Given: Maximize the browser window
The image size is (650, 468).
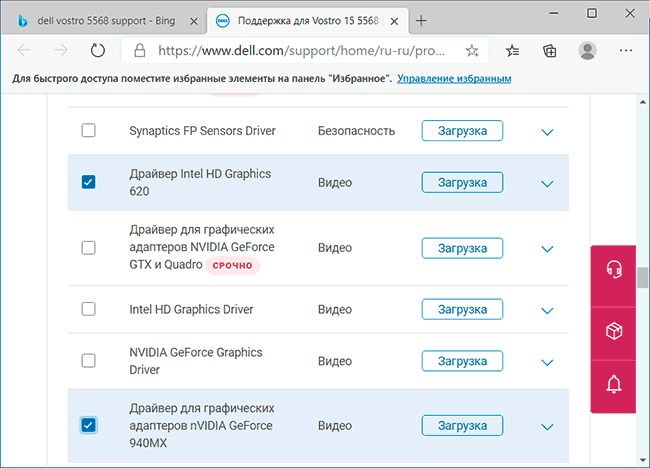Looking at the screenshot, I should pos(592,13).
